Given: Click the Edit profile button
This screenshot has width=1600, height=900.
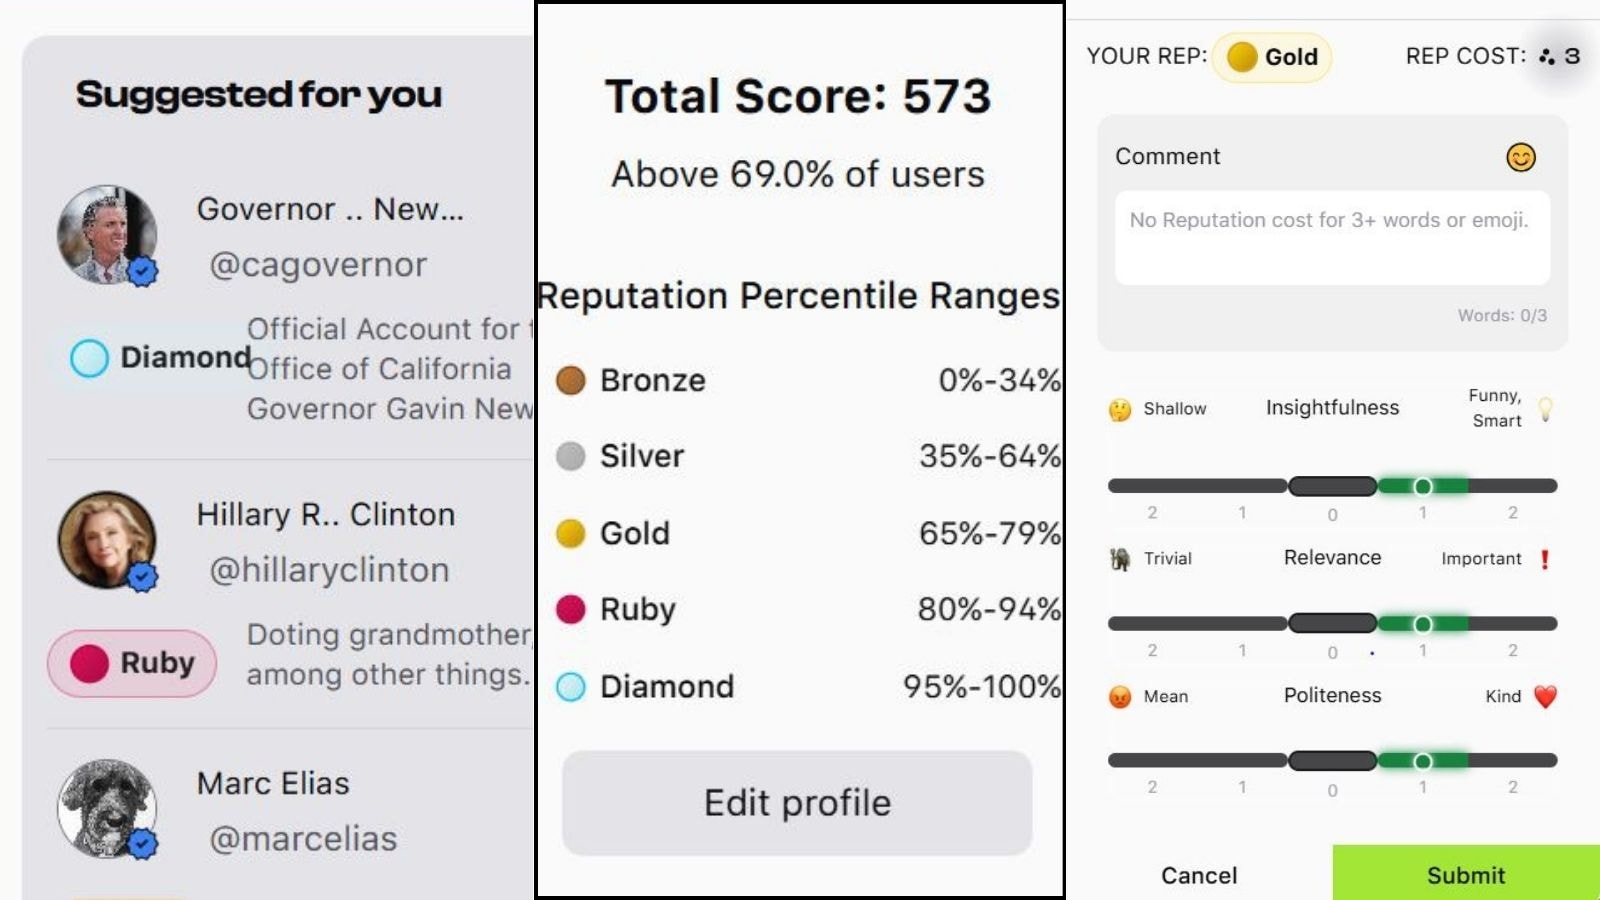Looking at the screenshot, I should [x=797, y=803].
